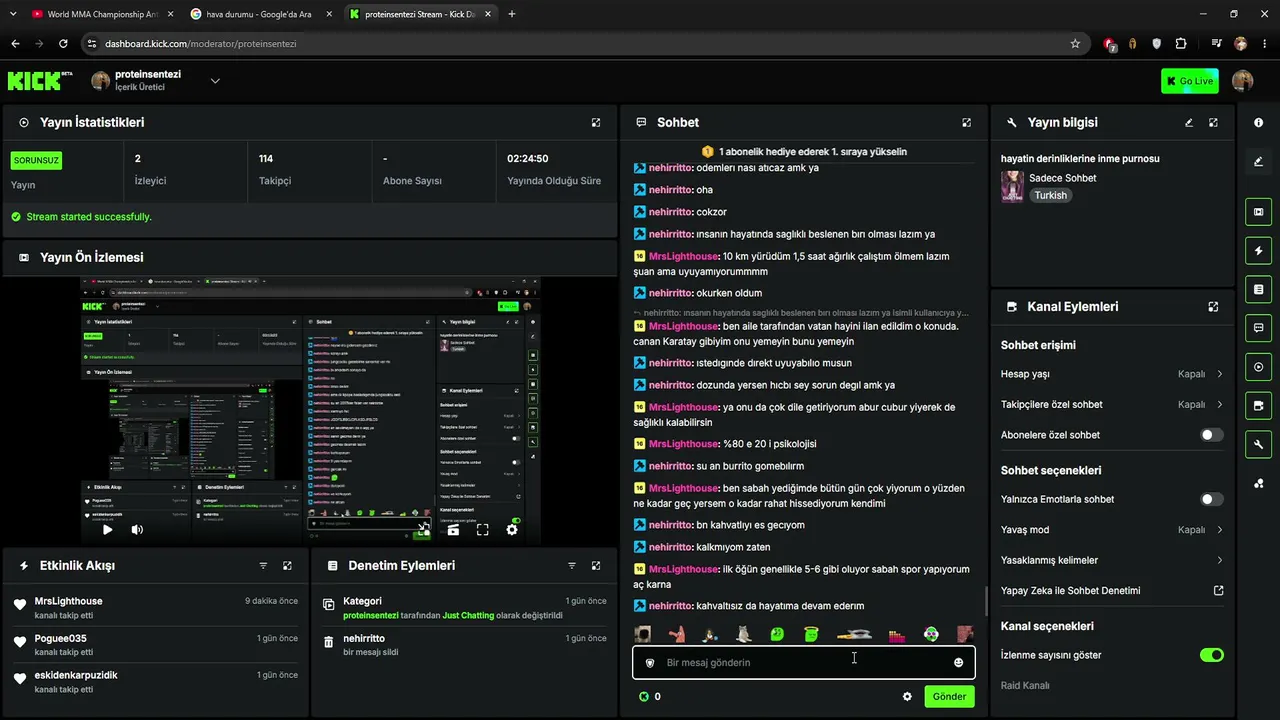Screen dimensions: 1280x720
Task: Enter fullscreen on the stream preview
Action: (x=482, y=530)
